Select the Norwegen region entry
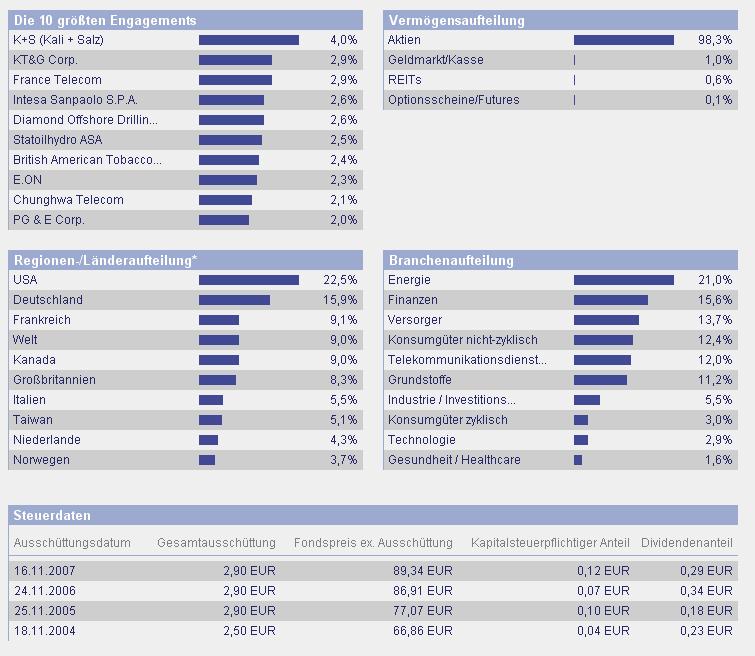Screen dimensions: 755x656 (x=185, y=460)
